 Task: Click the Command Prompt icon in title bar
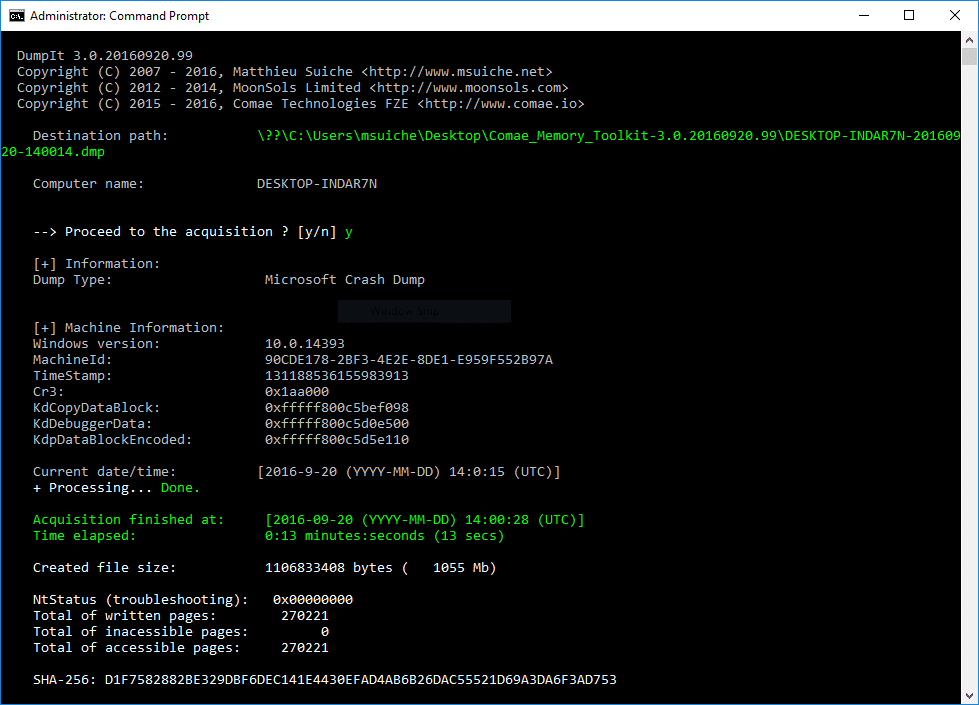click(x=16, y=16)
